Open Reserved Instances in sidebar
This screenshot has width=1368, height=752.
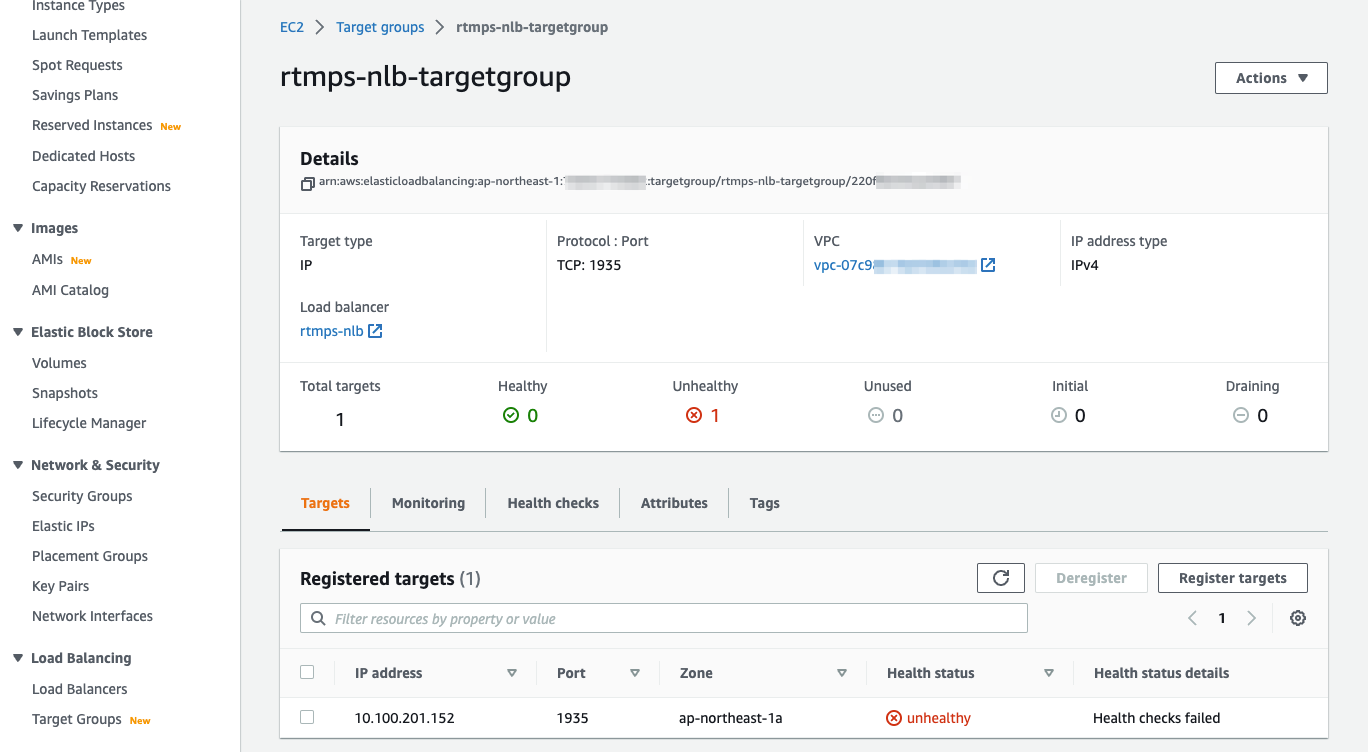[x=92, y=125]
